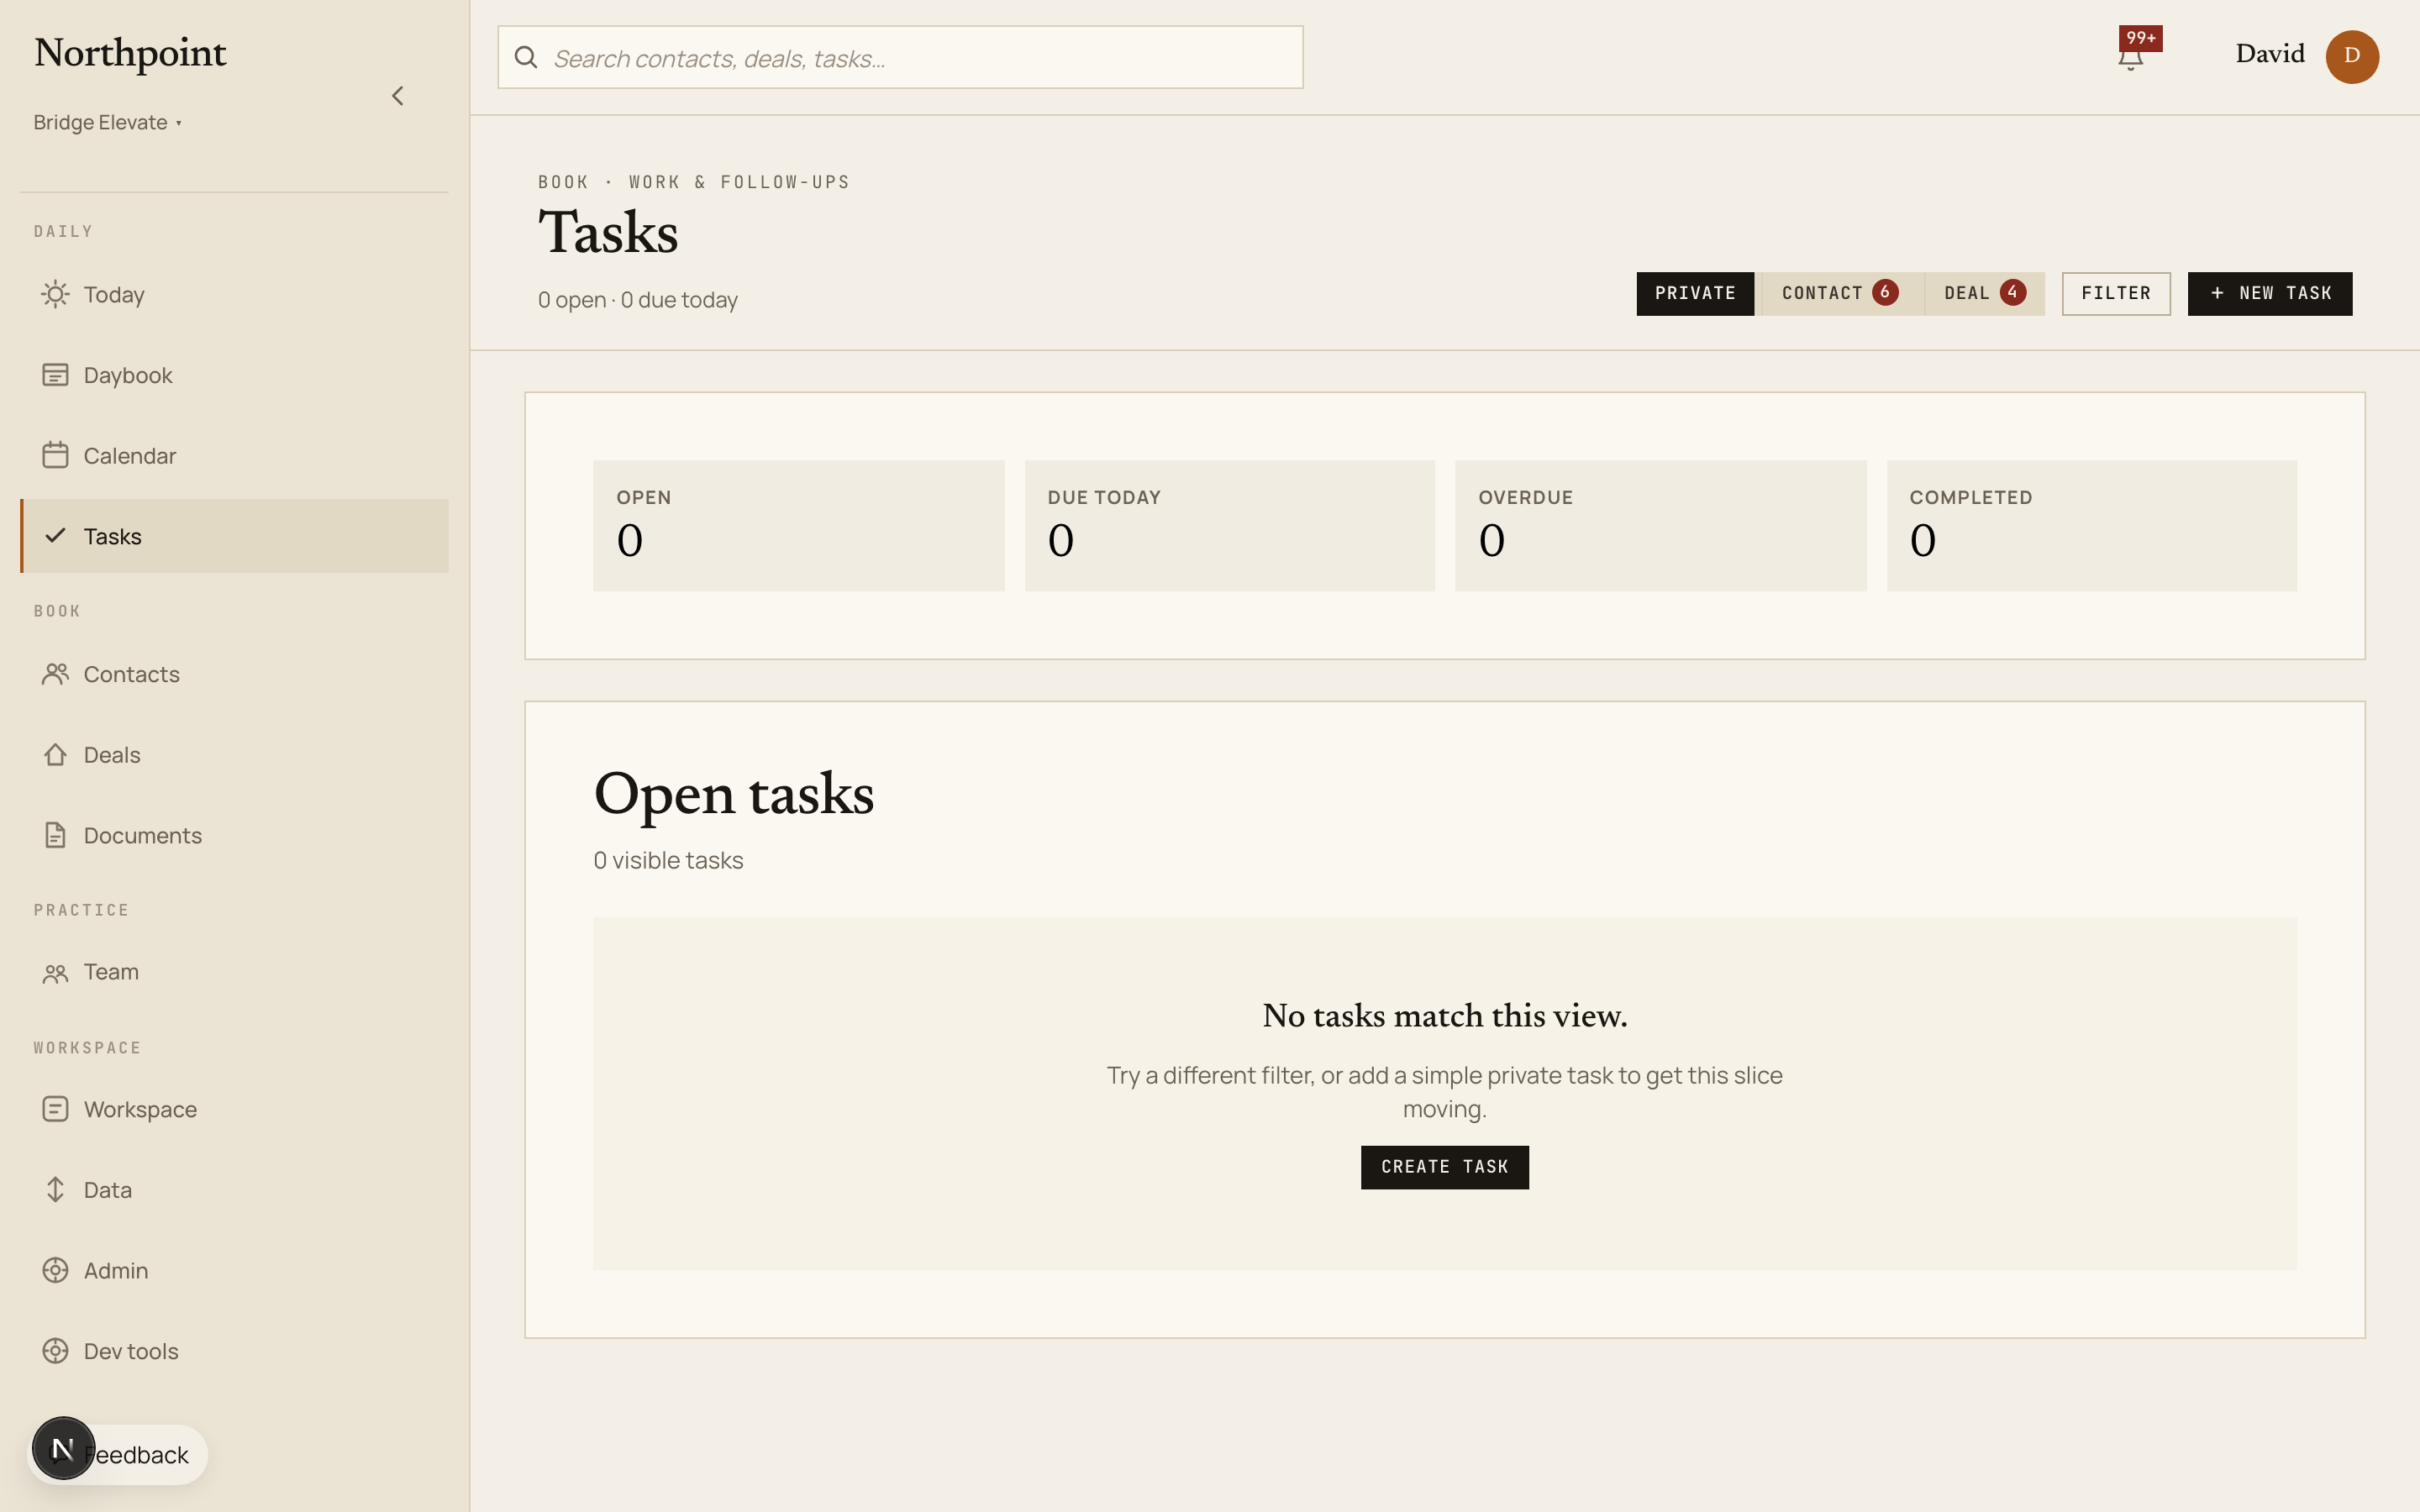Click the round N logo badge
Screen dimensions: 2420x1512
(63, 1448)
